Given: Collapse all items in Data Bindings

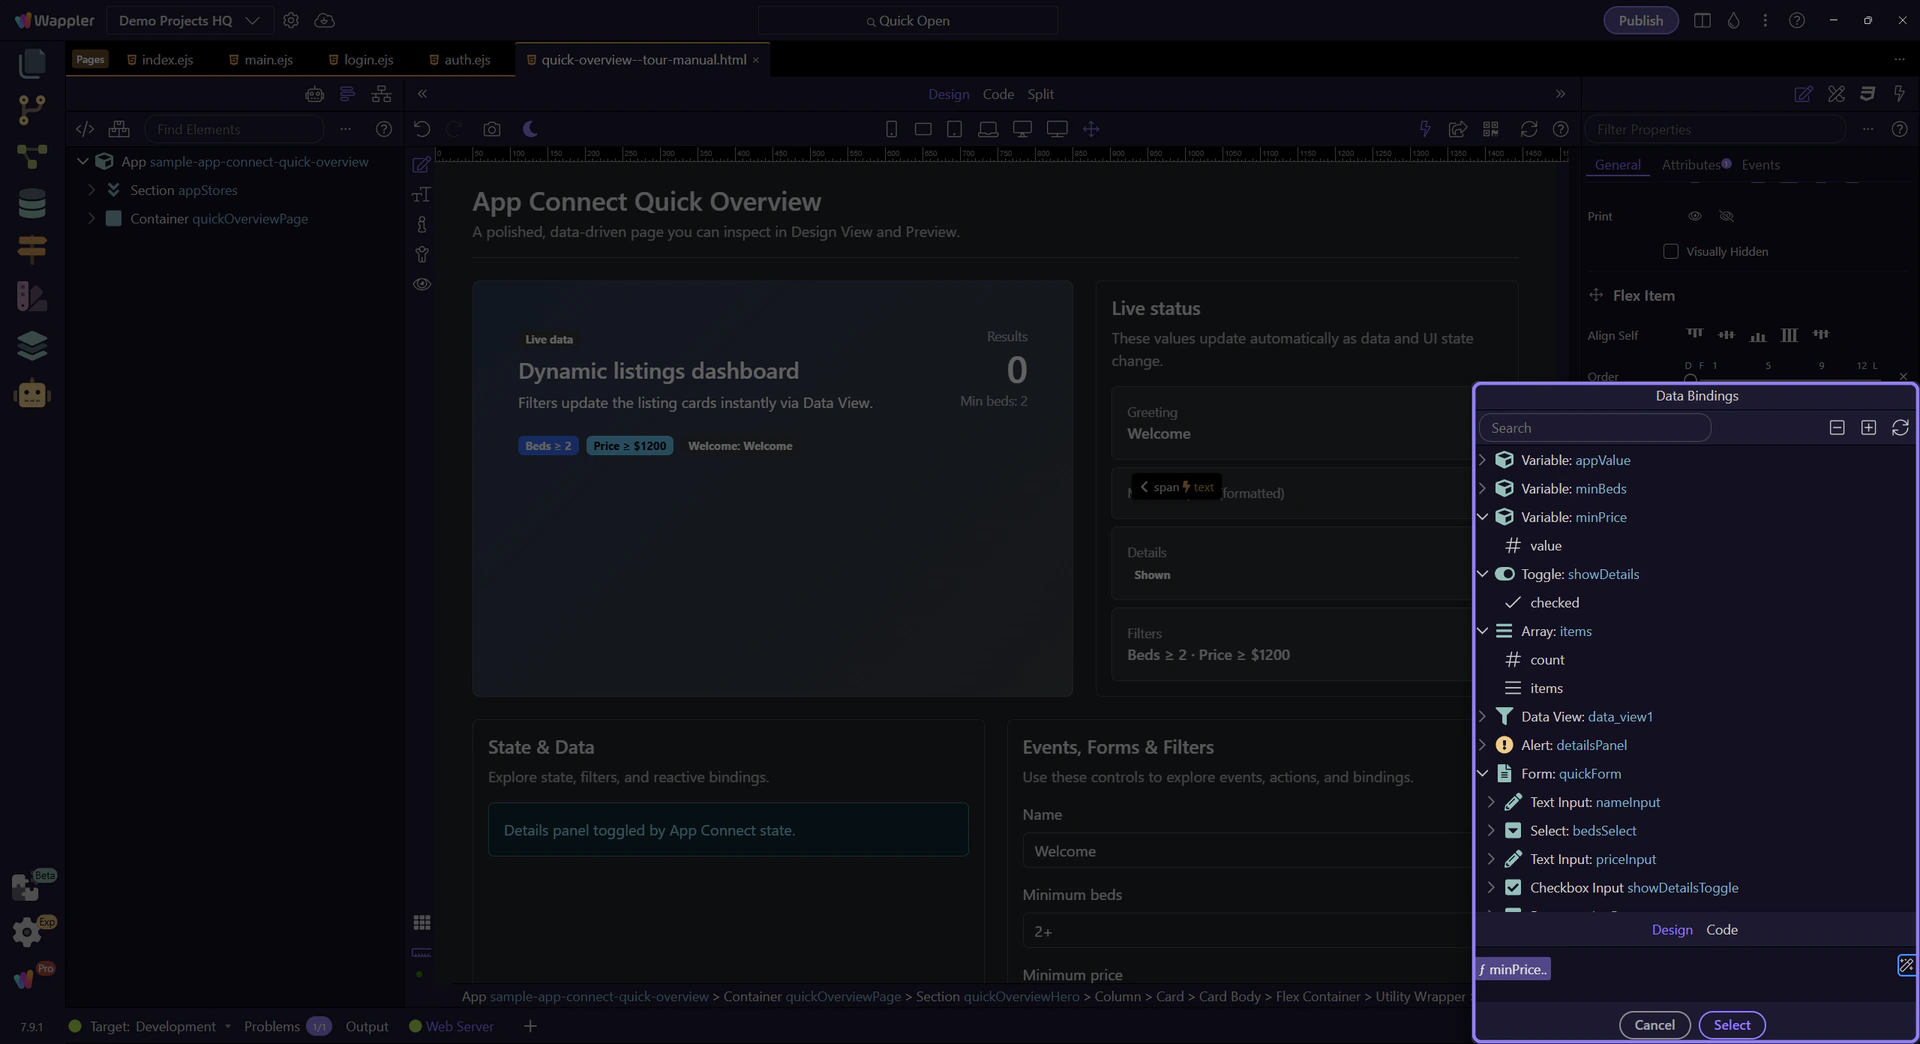Looking at the screenshot, I should (1837, 428).
